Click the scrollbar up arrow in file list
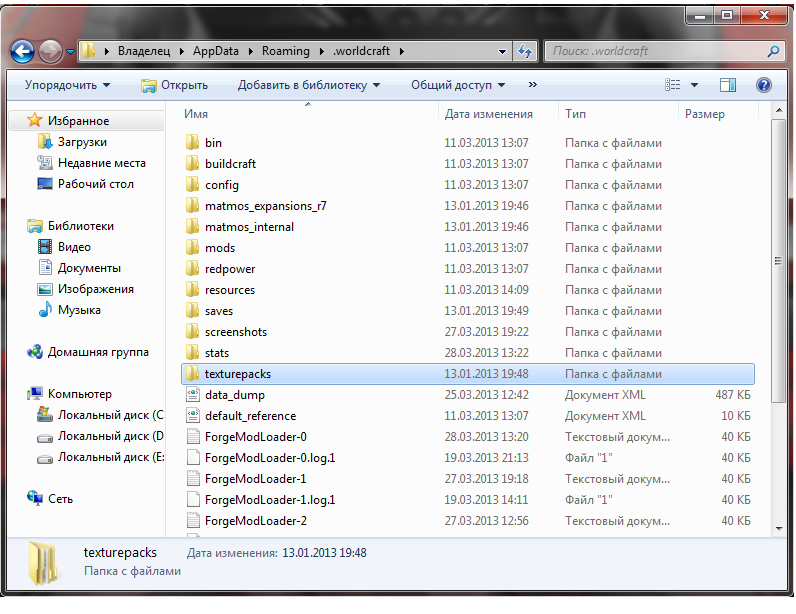This screenshot has height=614, width=796. [779, 110]
